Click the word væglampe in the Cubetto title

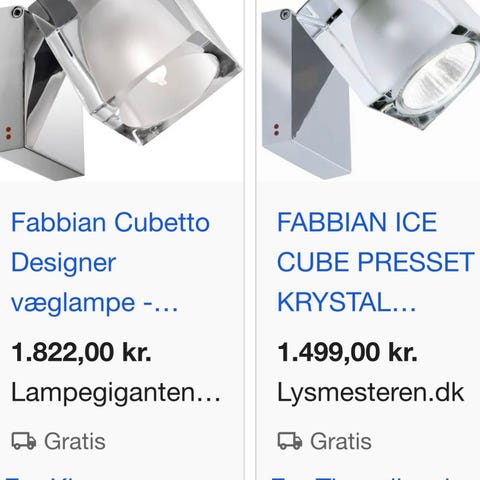[x=73, y=303]
